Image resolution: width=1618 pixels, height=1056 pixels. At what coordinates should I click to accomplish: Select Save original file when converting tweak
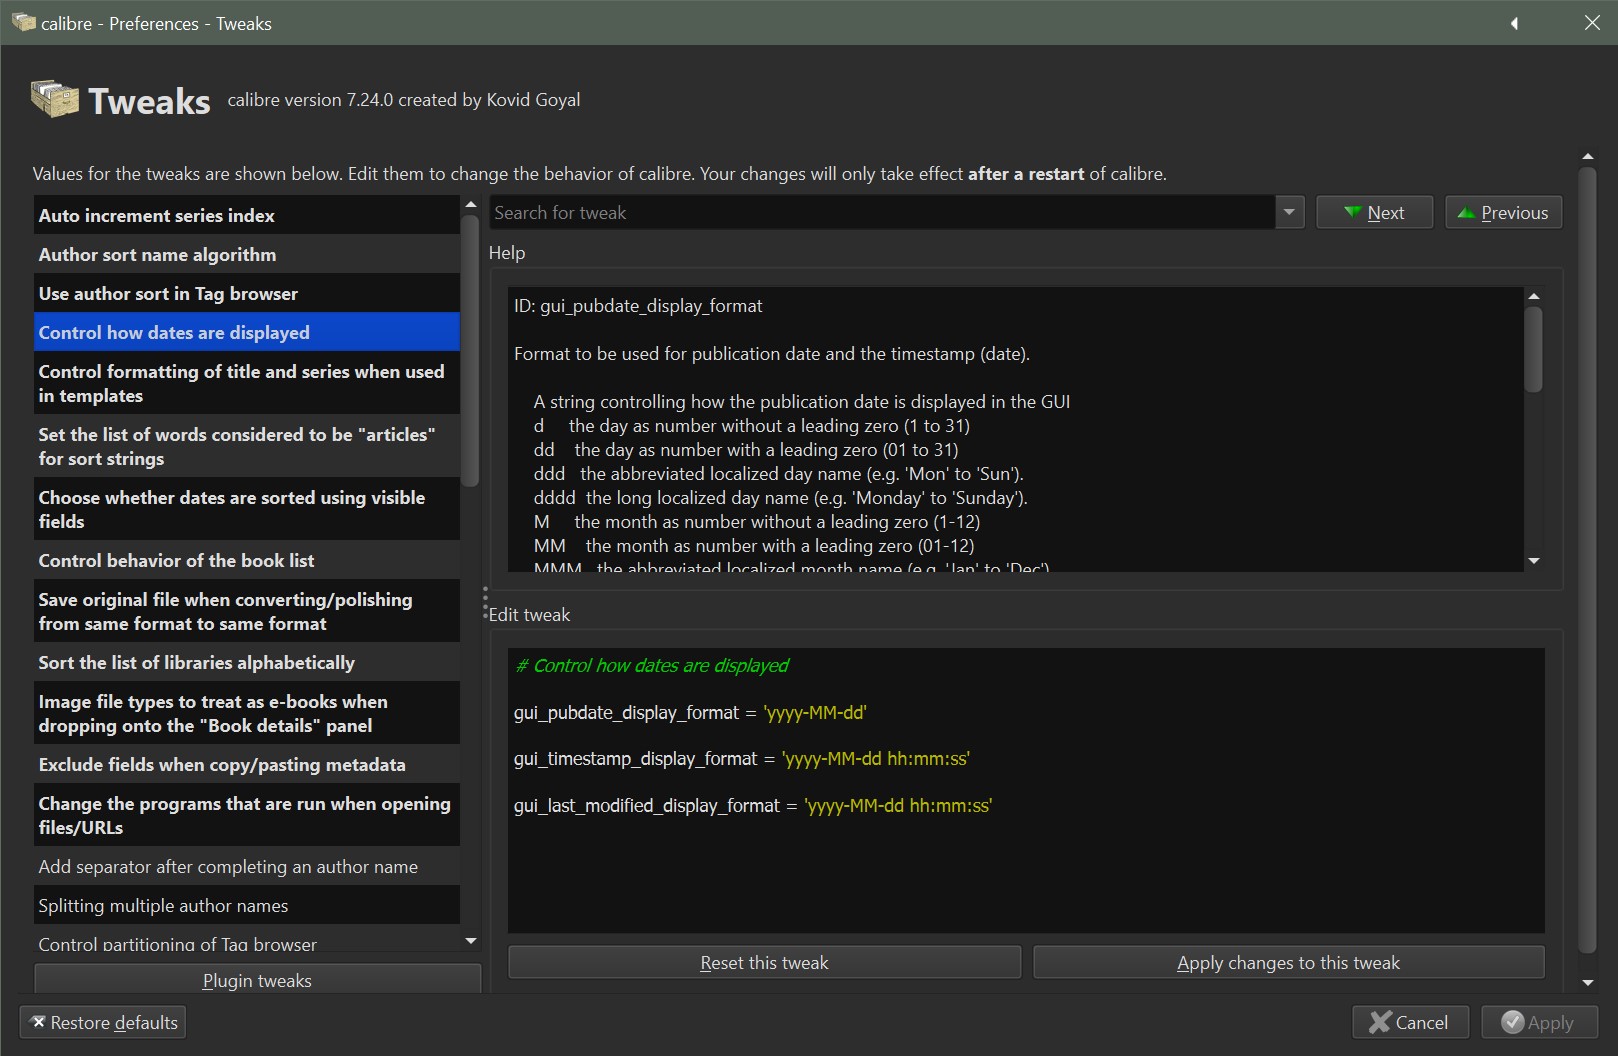point(247,611)
